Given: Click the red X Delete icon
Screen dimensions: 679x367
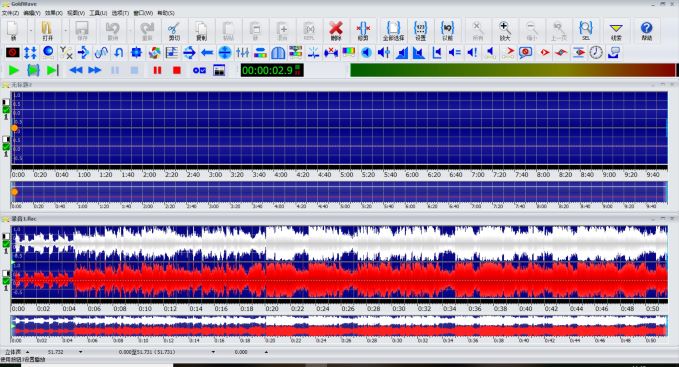Looking at the screenshot, I should tap(336, 31).
